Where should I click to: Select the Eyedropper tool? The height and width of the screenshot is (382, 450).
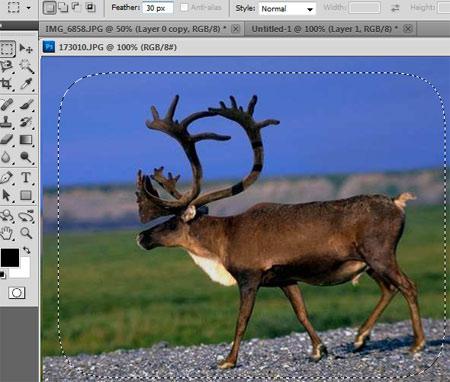point(26,84)
